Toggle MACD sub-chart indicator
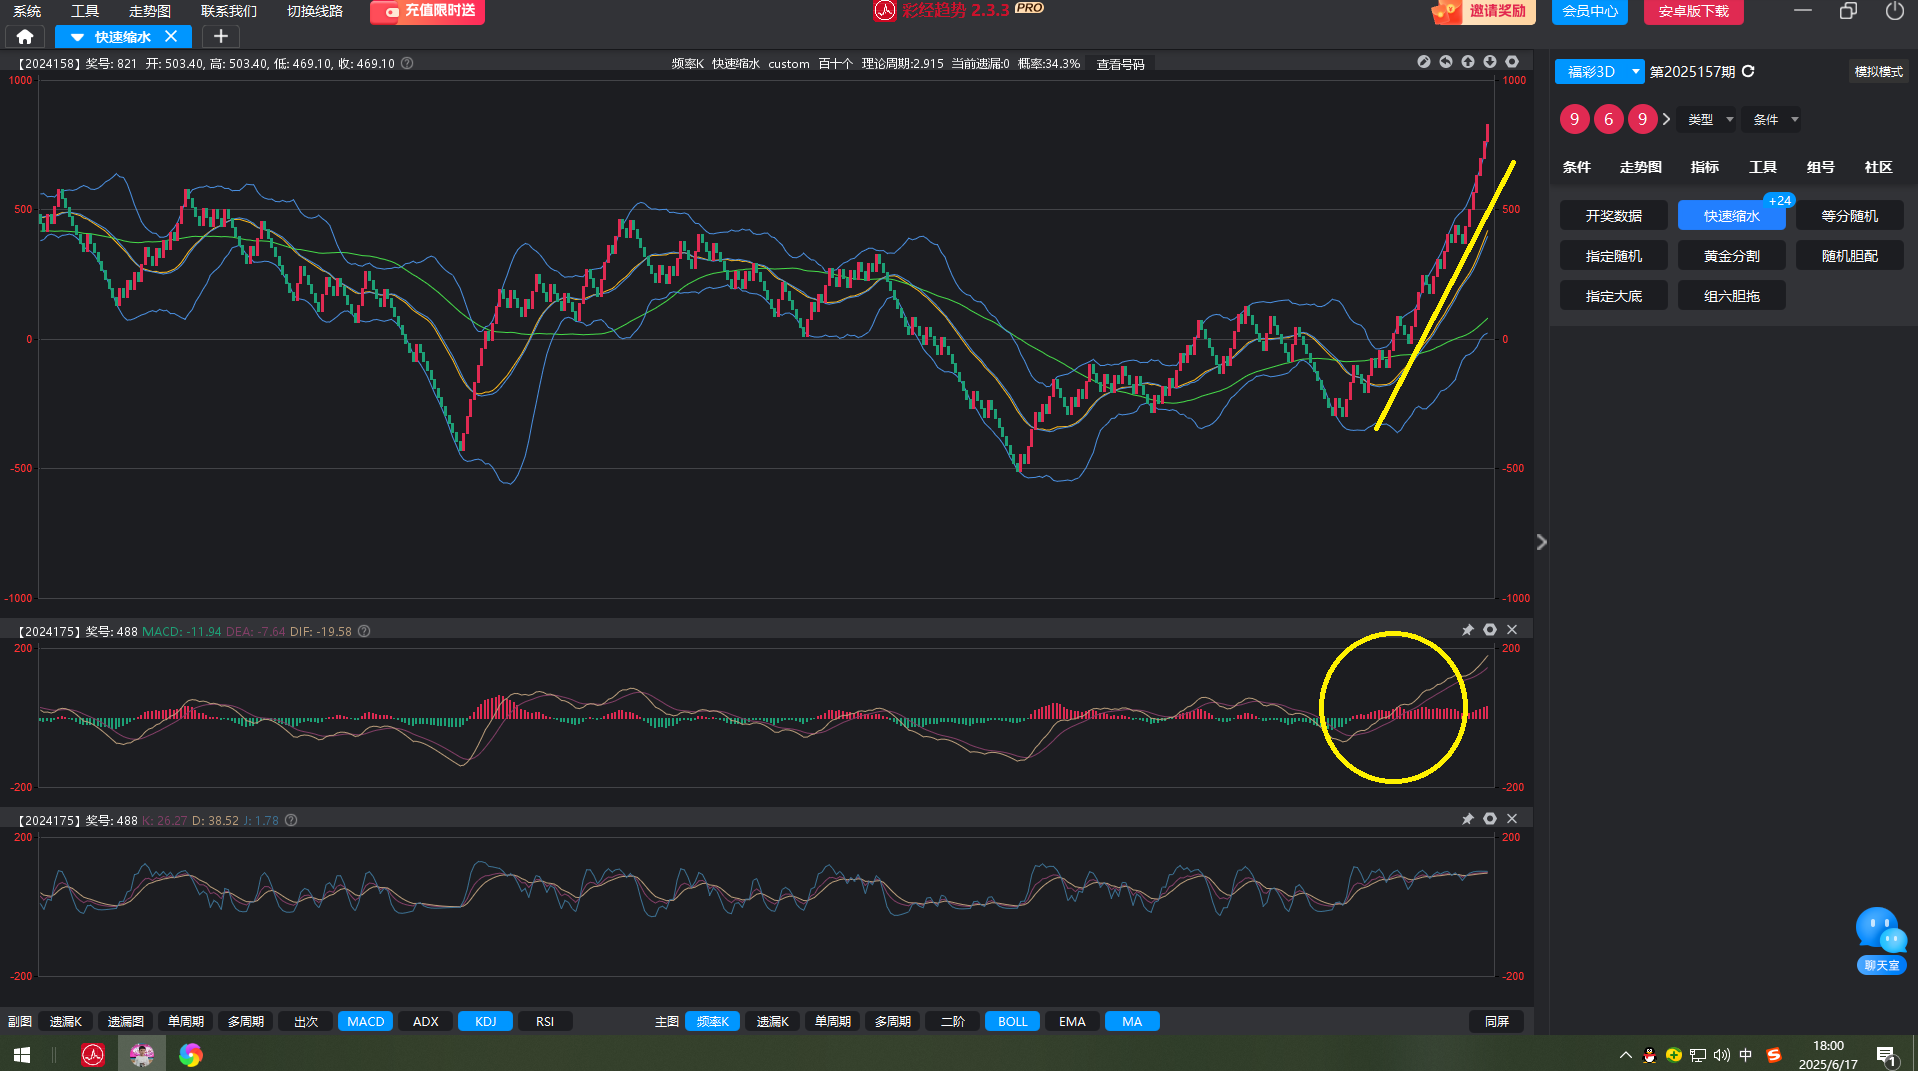This screenshot has height=1071, width=1918. pos(365,1021)
